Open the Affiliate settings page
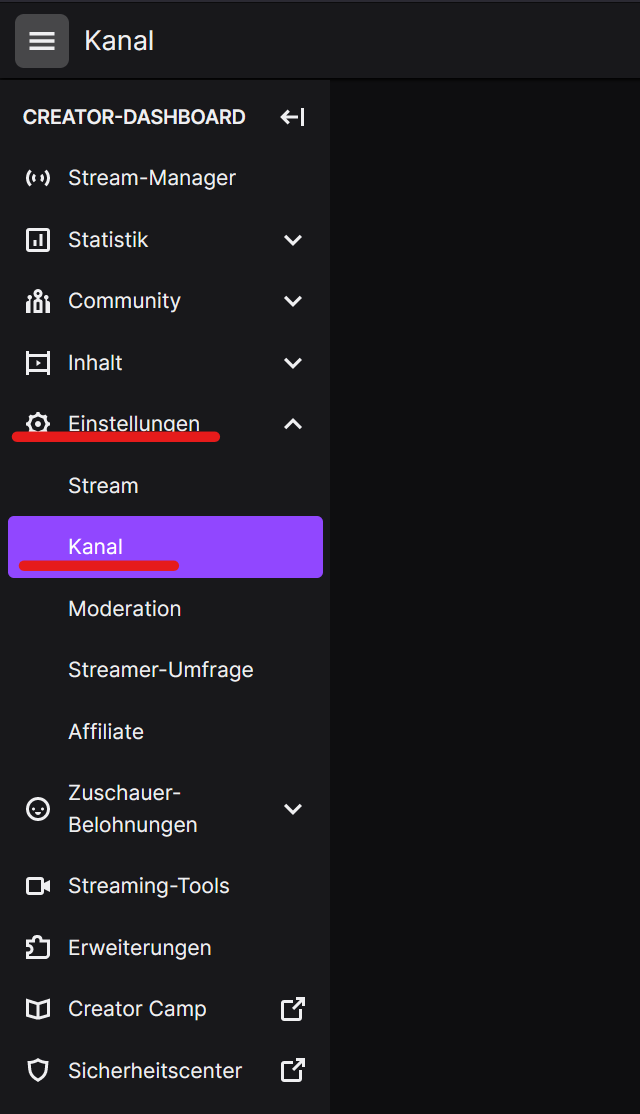 (x=105, y=731)
